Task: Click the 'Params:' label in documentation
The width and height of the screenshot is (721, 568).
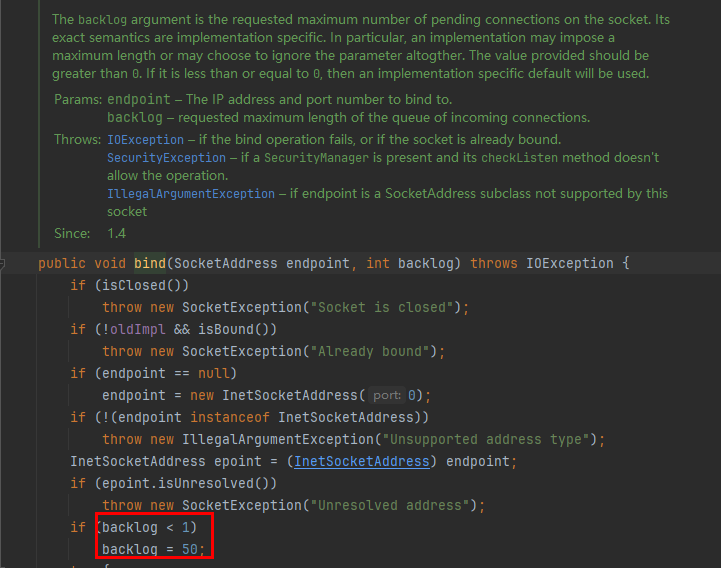Action: (x=78, y=99)
